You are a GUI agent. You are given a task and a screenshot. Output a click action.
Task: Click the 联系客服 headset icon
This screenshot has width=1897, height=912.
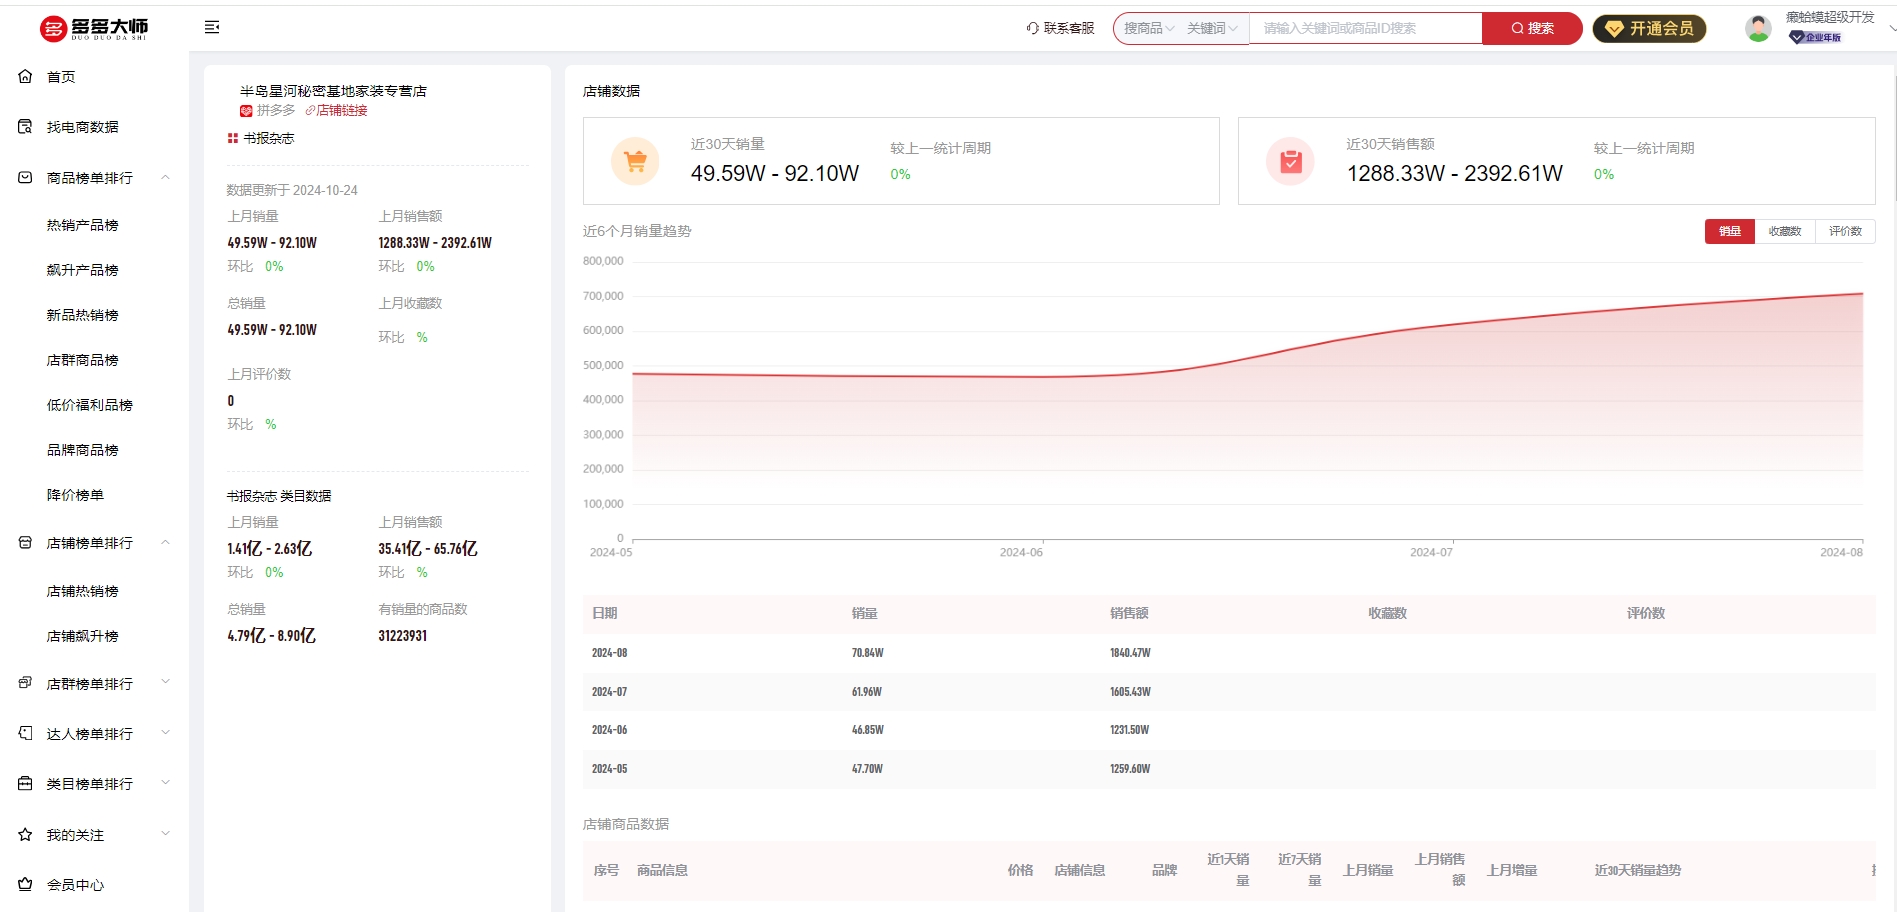click(1032, 28)
